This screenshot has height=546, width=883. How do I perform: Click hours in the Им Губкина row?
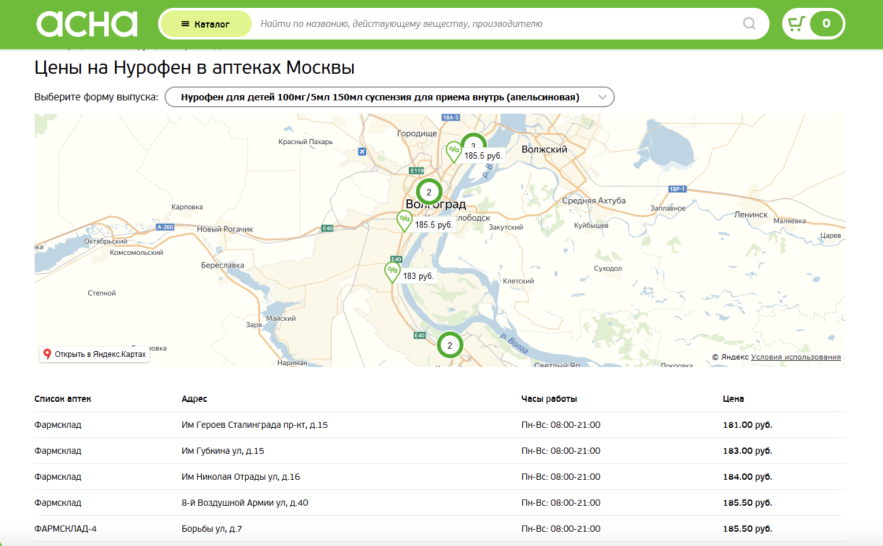click(x=561, y=451)
